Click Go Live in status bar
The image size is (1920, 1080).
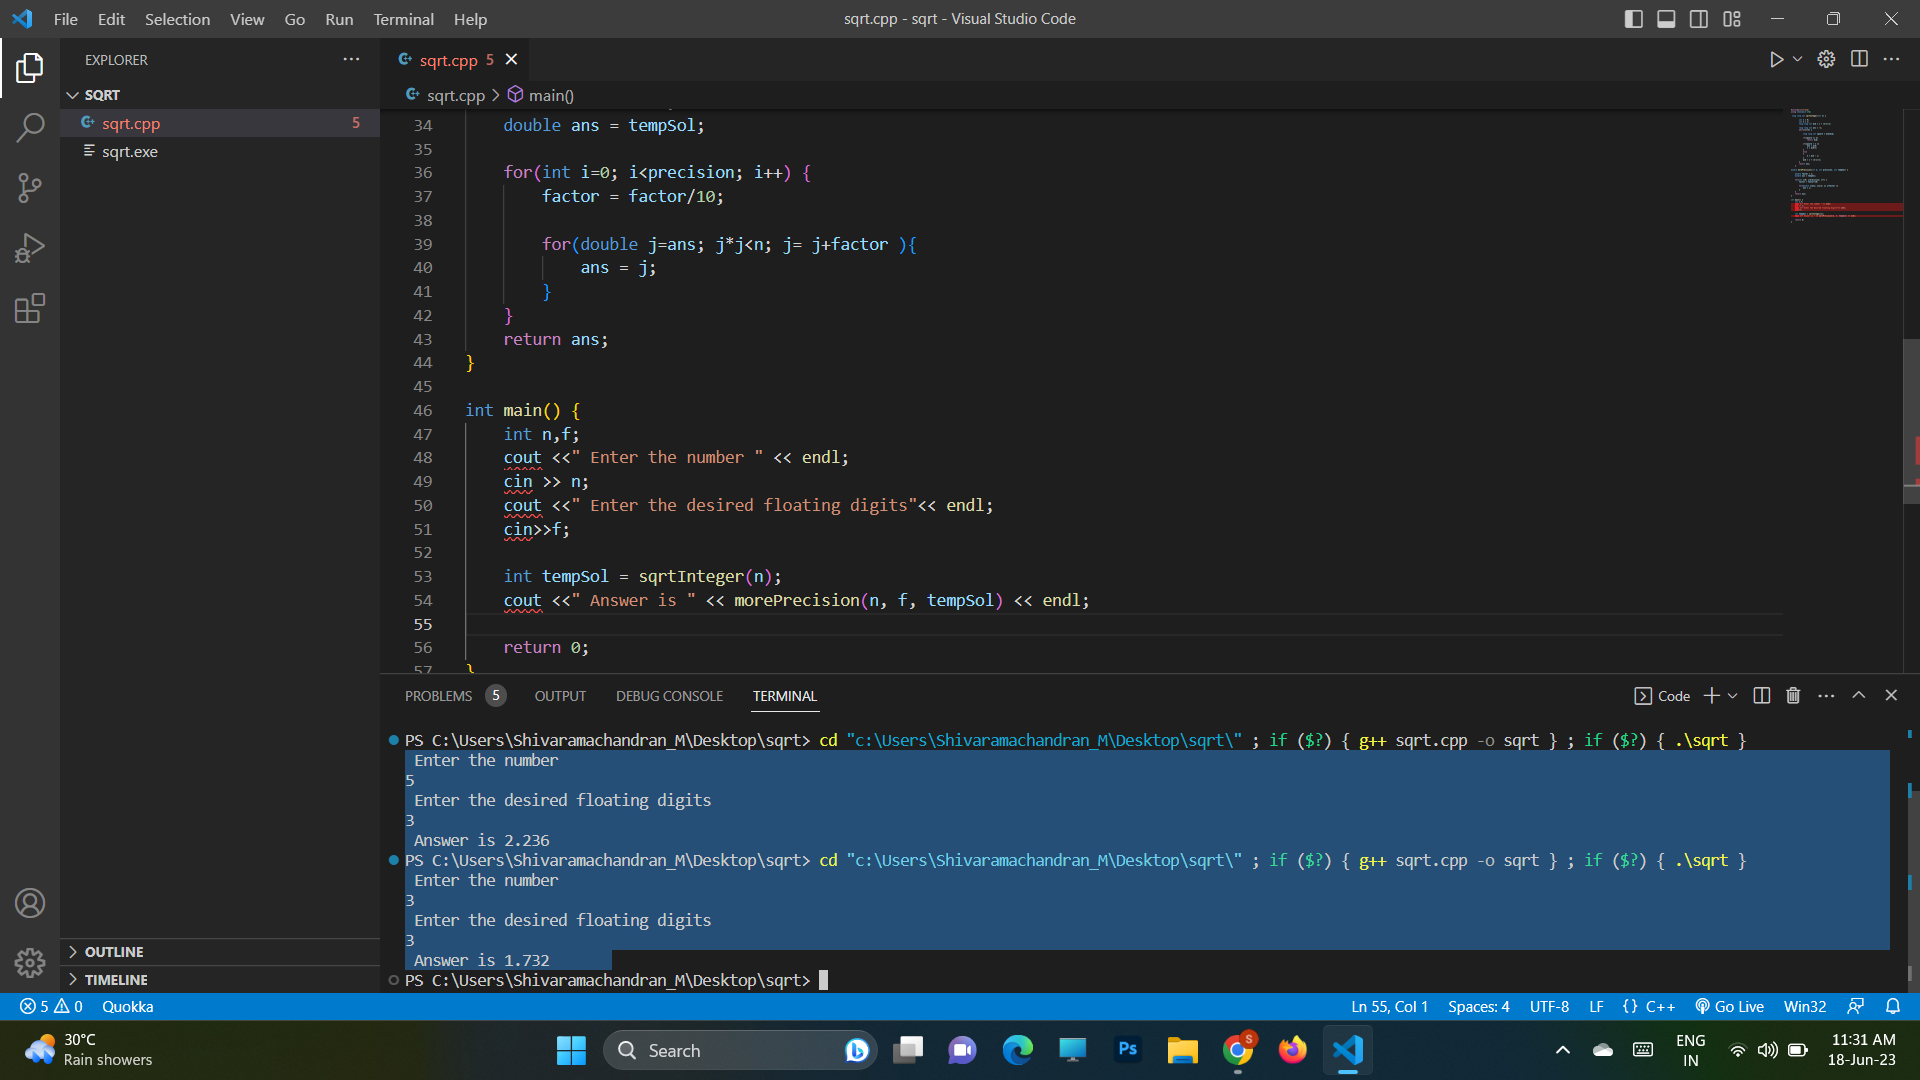coord(1729,1007)
